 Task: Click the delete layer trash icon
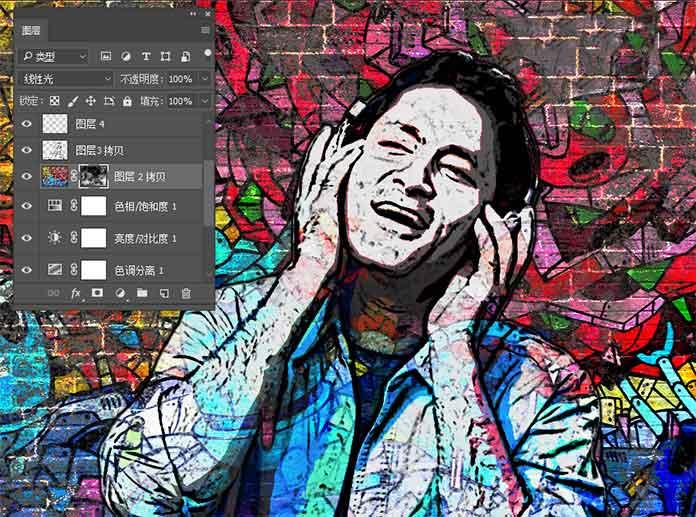pyautogui.click(x=186, y=293)
